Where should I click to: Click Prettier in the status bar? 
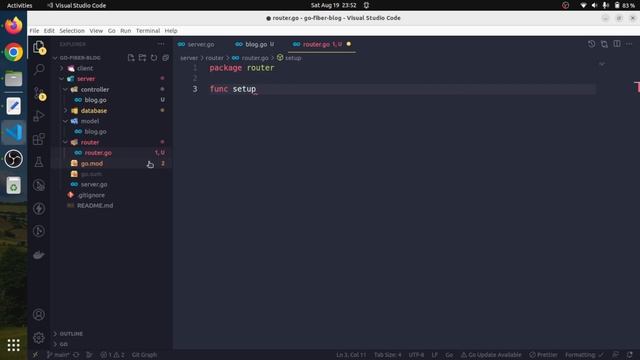[543, 355]
